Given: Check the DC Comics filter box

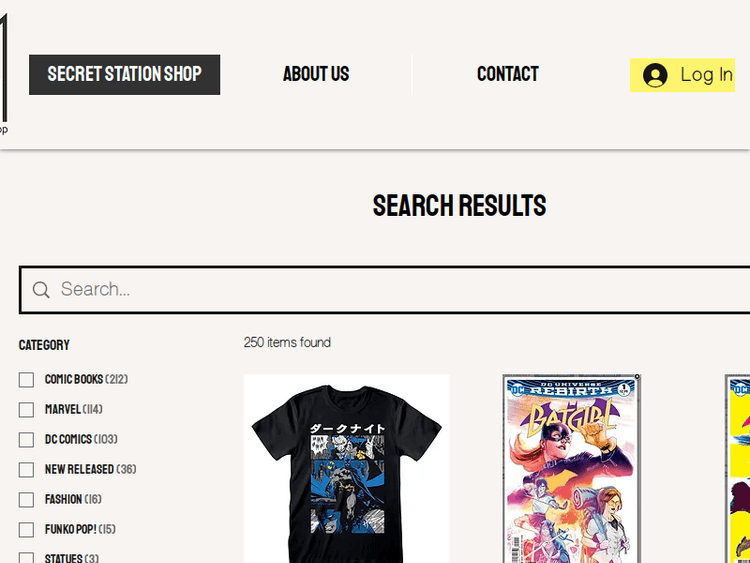Looking at the screenshot, I should click(x=26, y=440).
